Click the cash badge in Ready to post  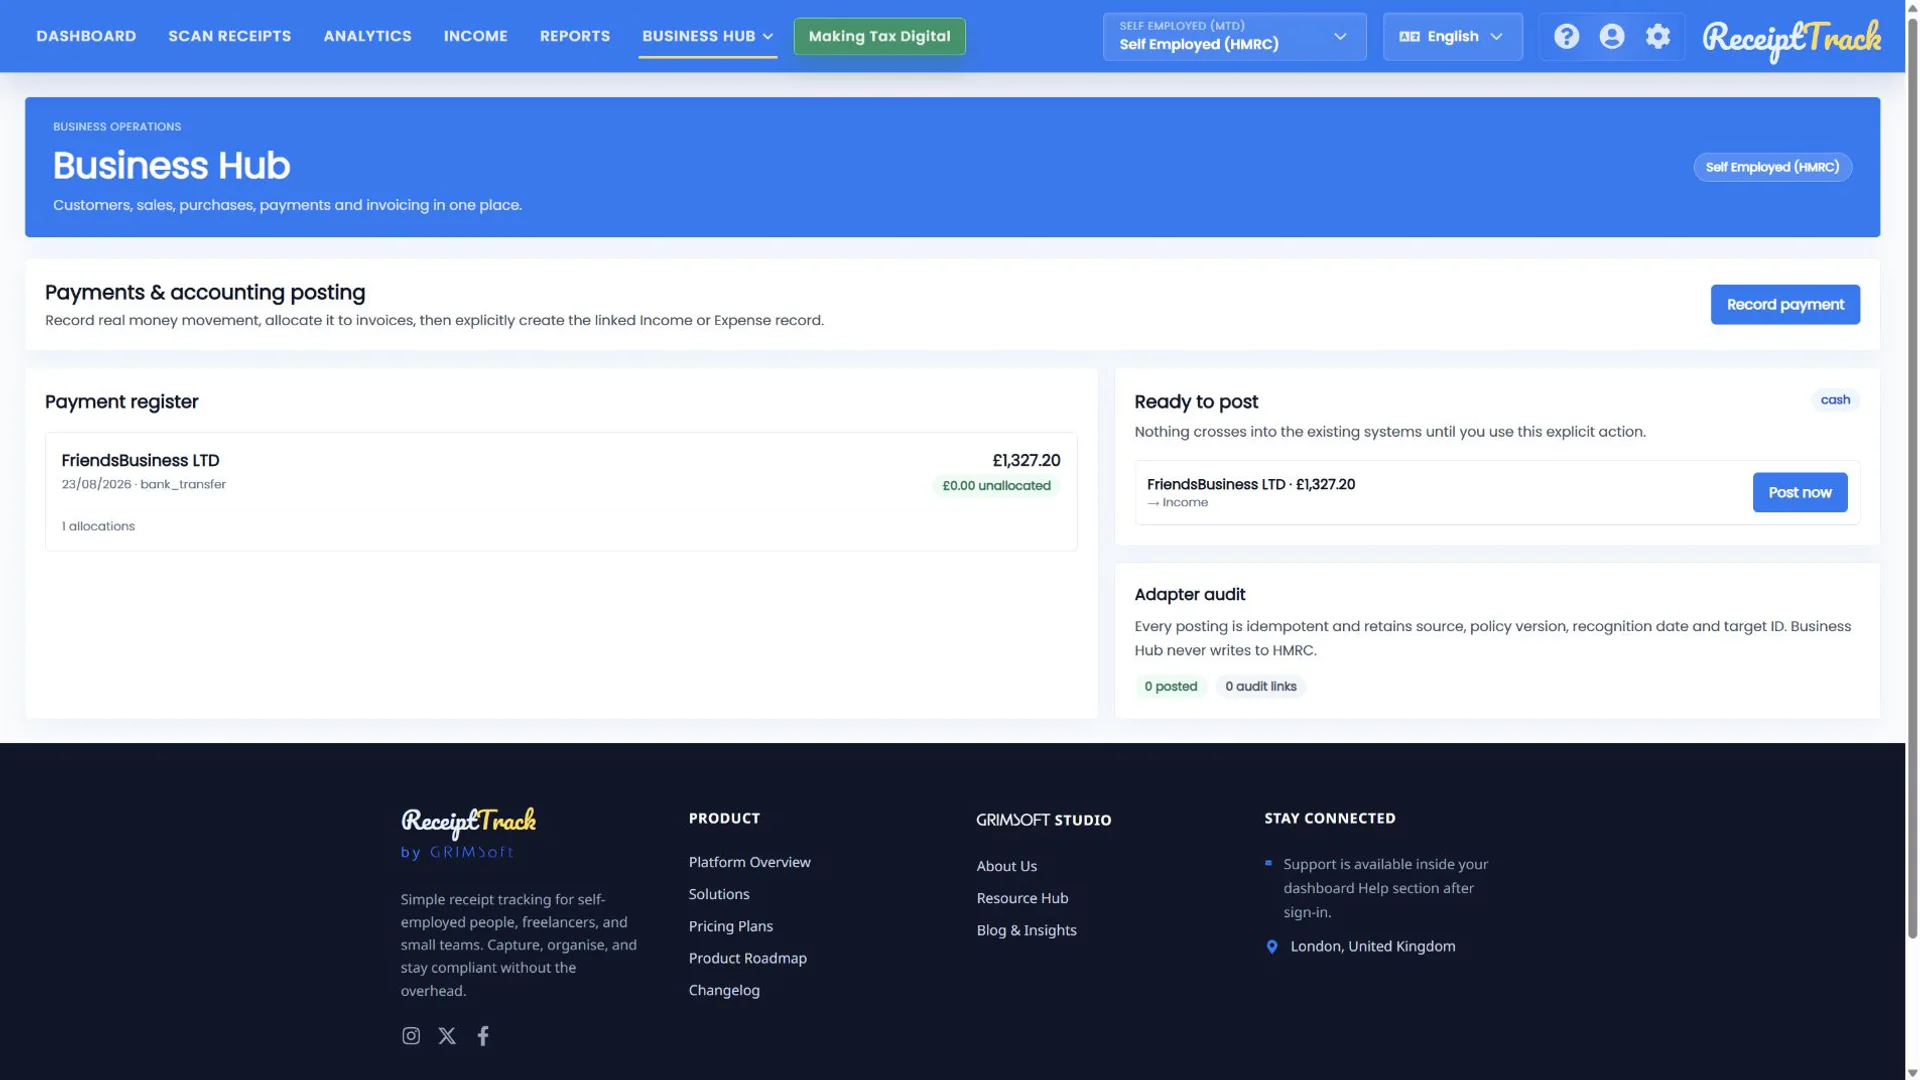click(x=1835, y=400)
